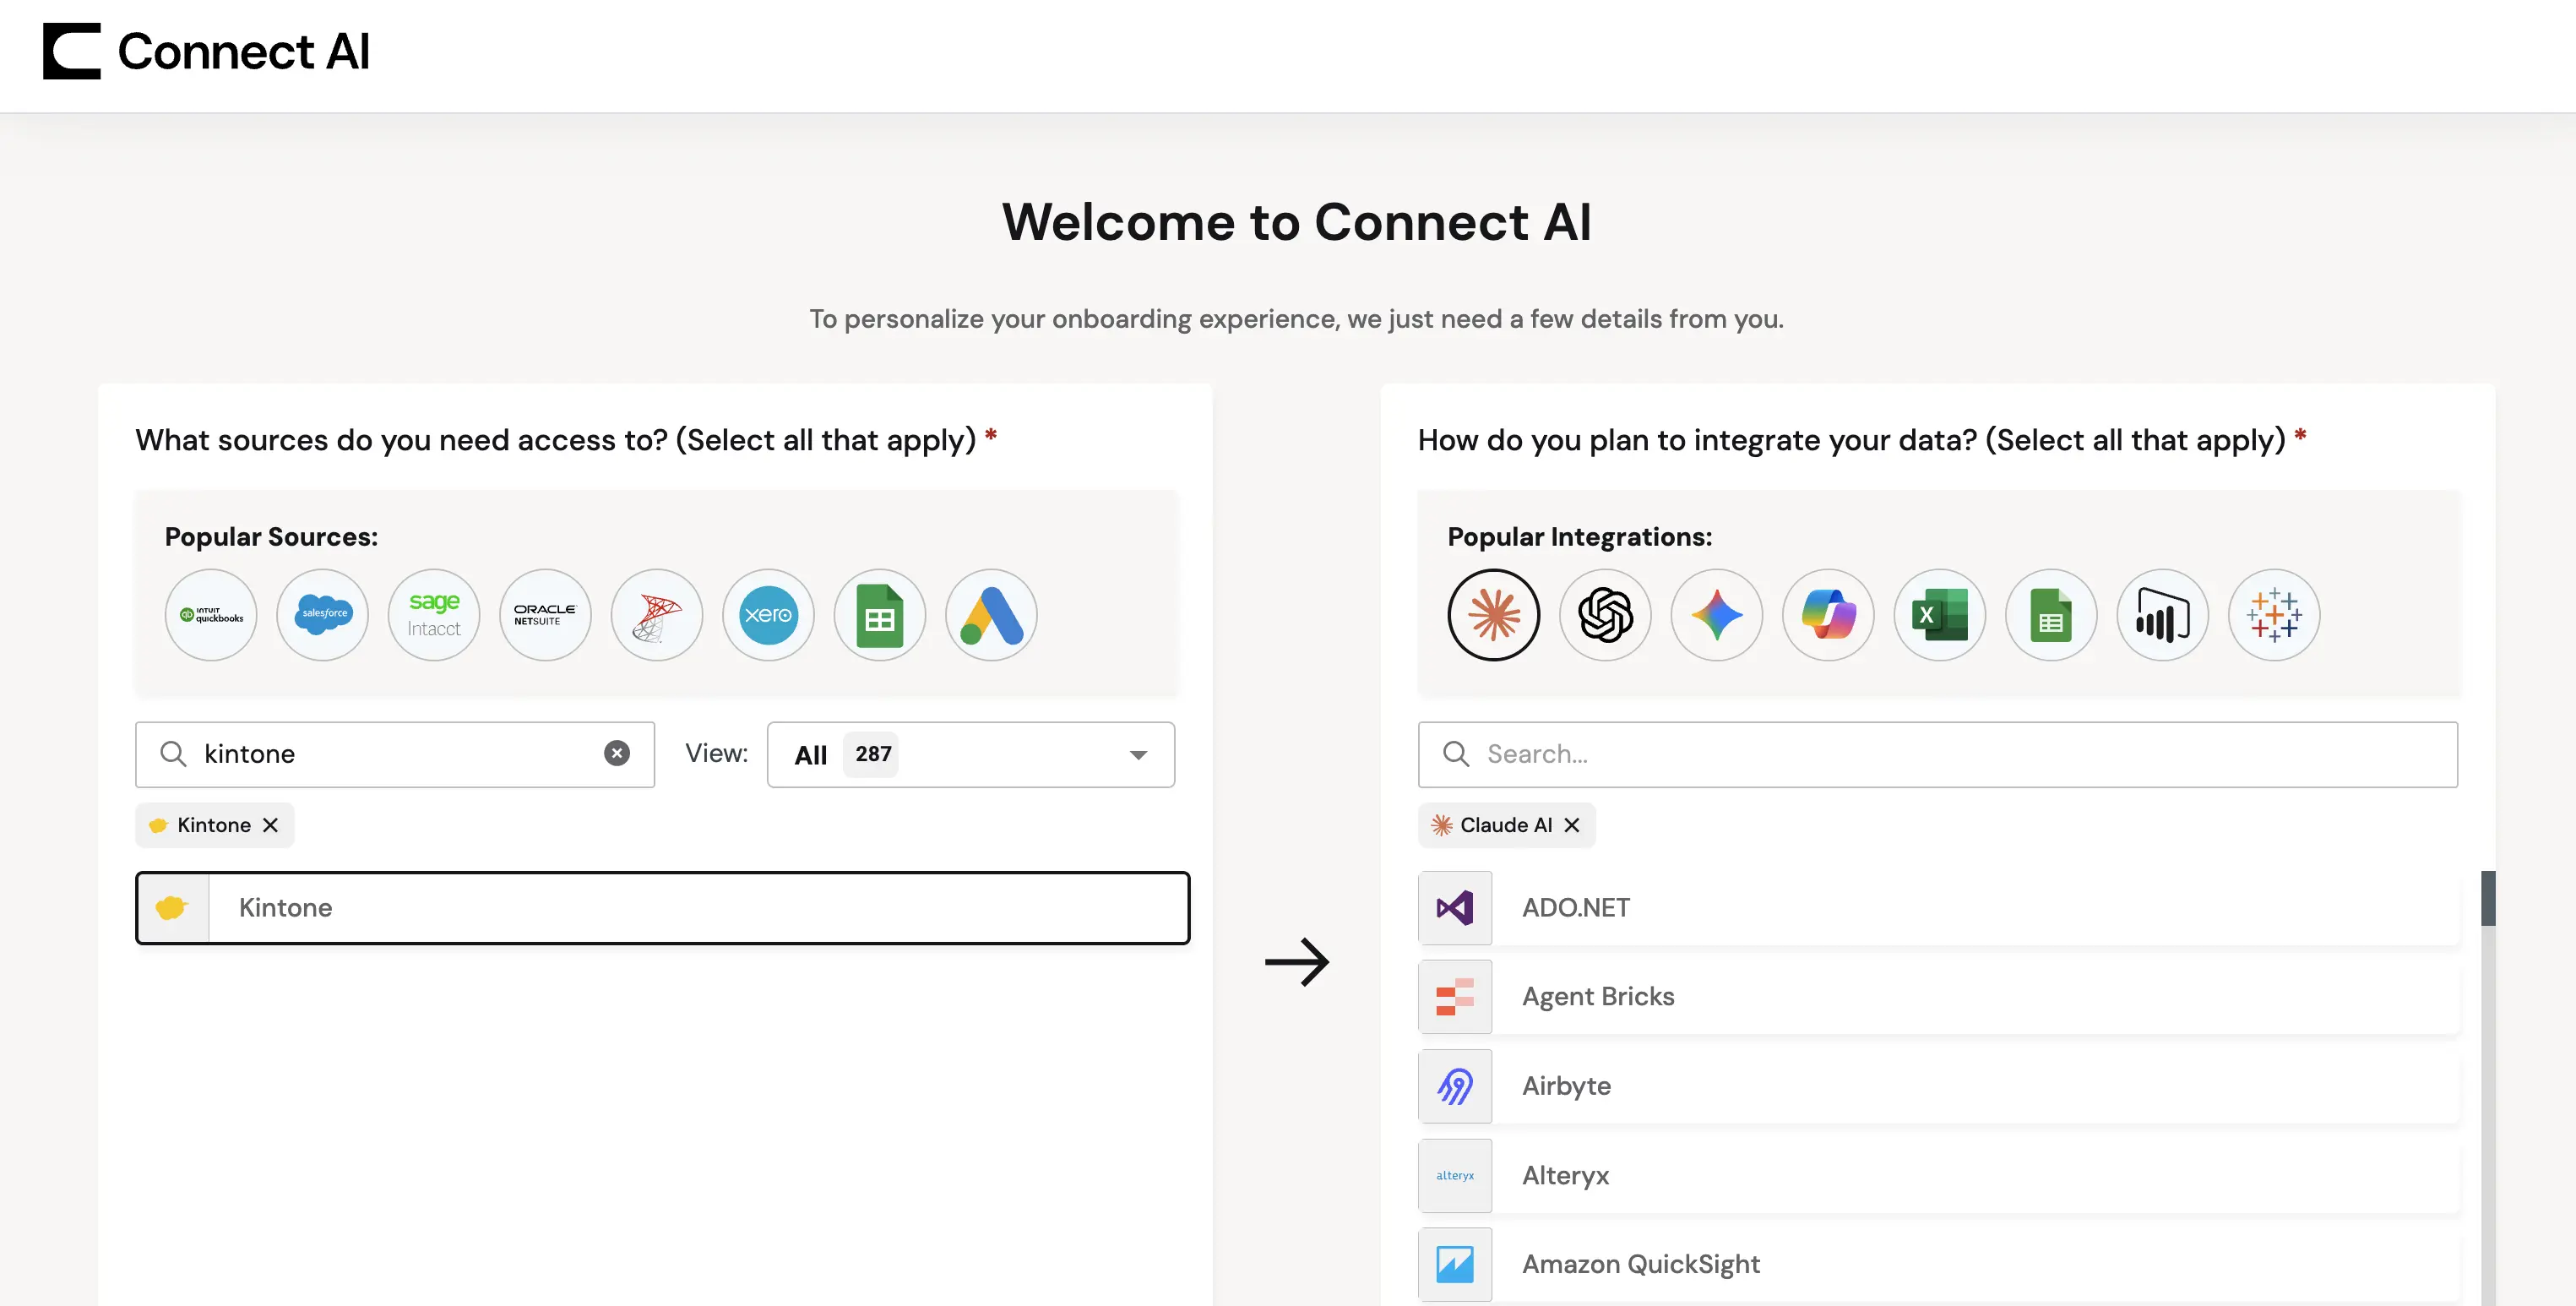This screenshot has width=2576, height=1306.
Task: Select Alteryx integration row
Action: 1938,1175
